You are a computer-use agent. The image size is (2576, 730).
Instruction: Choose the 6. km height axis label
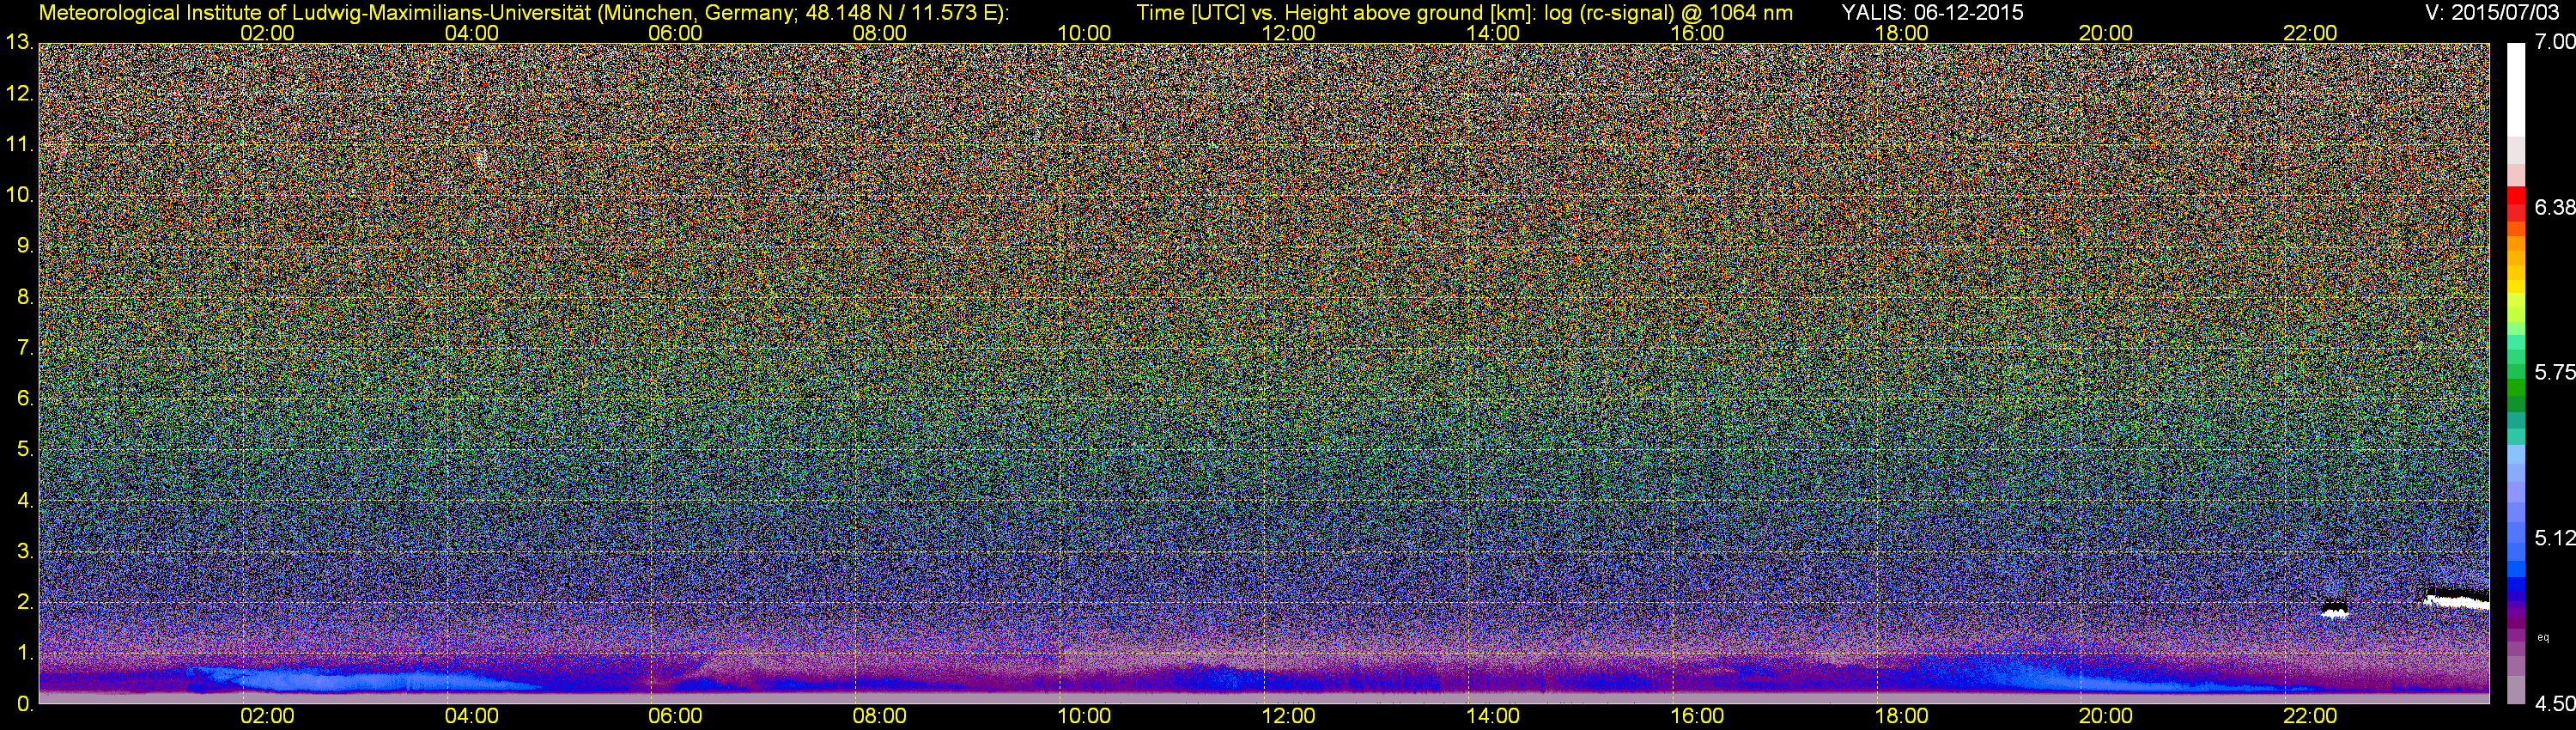pos(25,398)
